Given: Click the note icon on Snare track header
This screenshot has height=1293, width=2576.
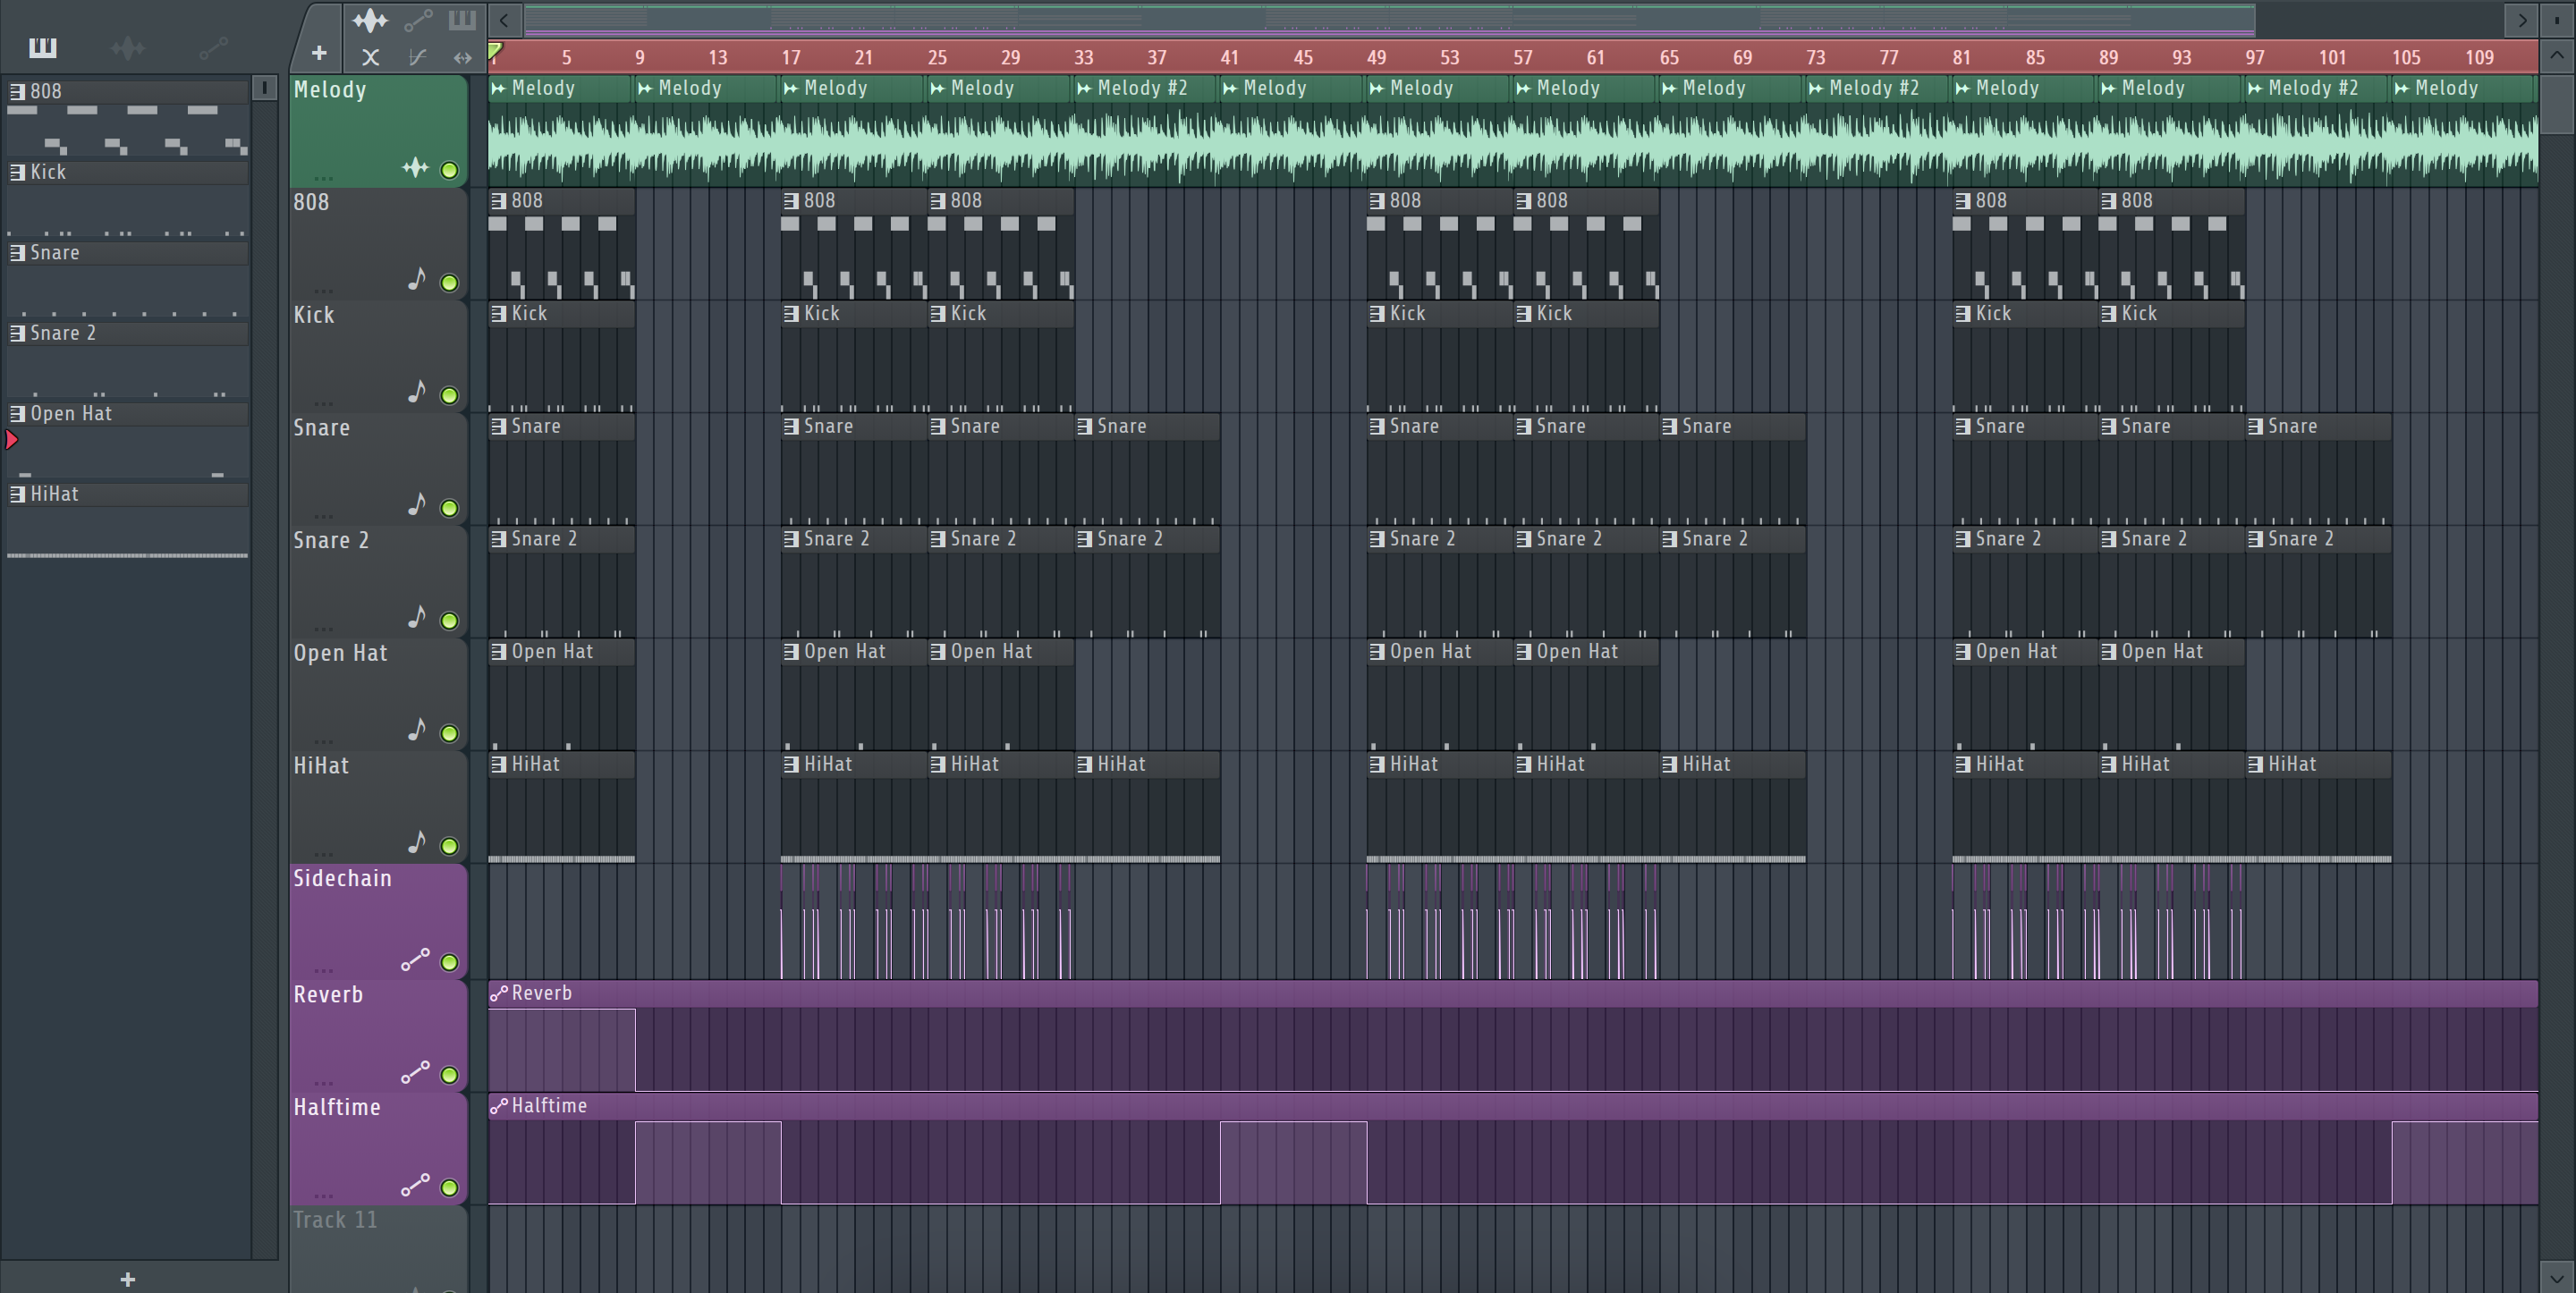Looking at the screenshot, I should (x=417, y=505).
